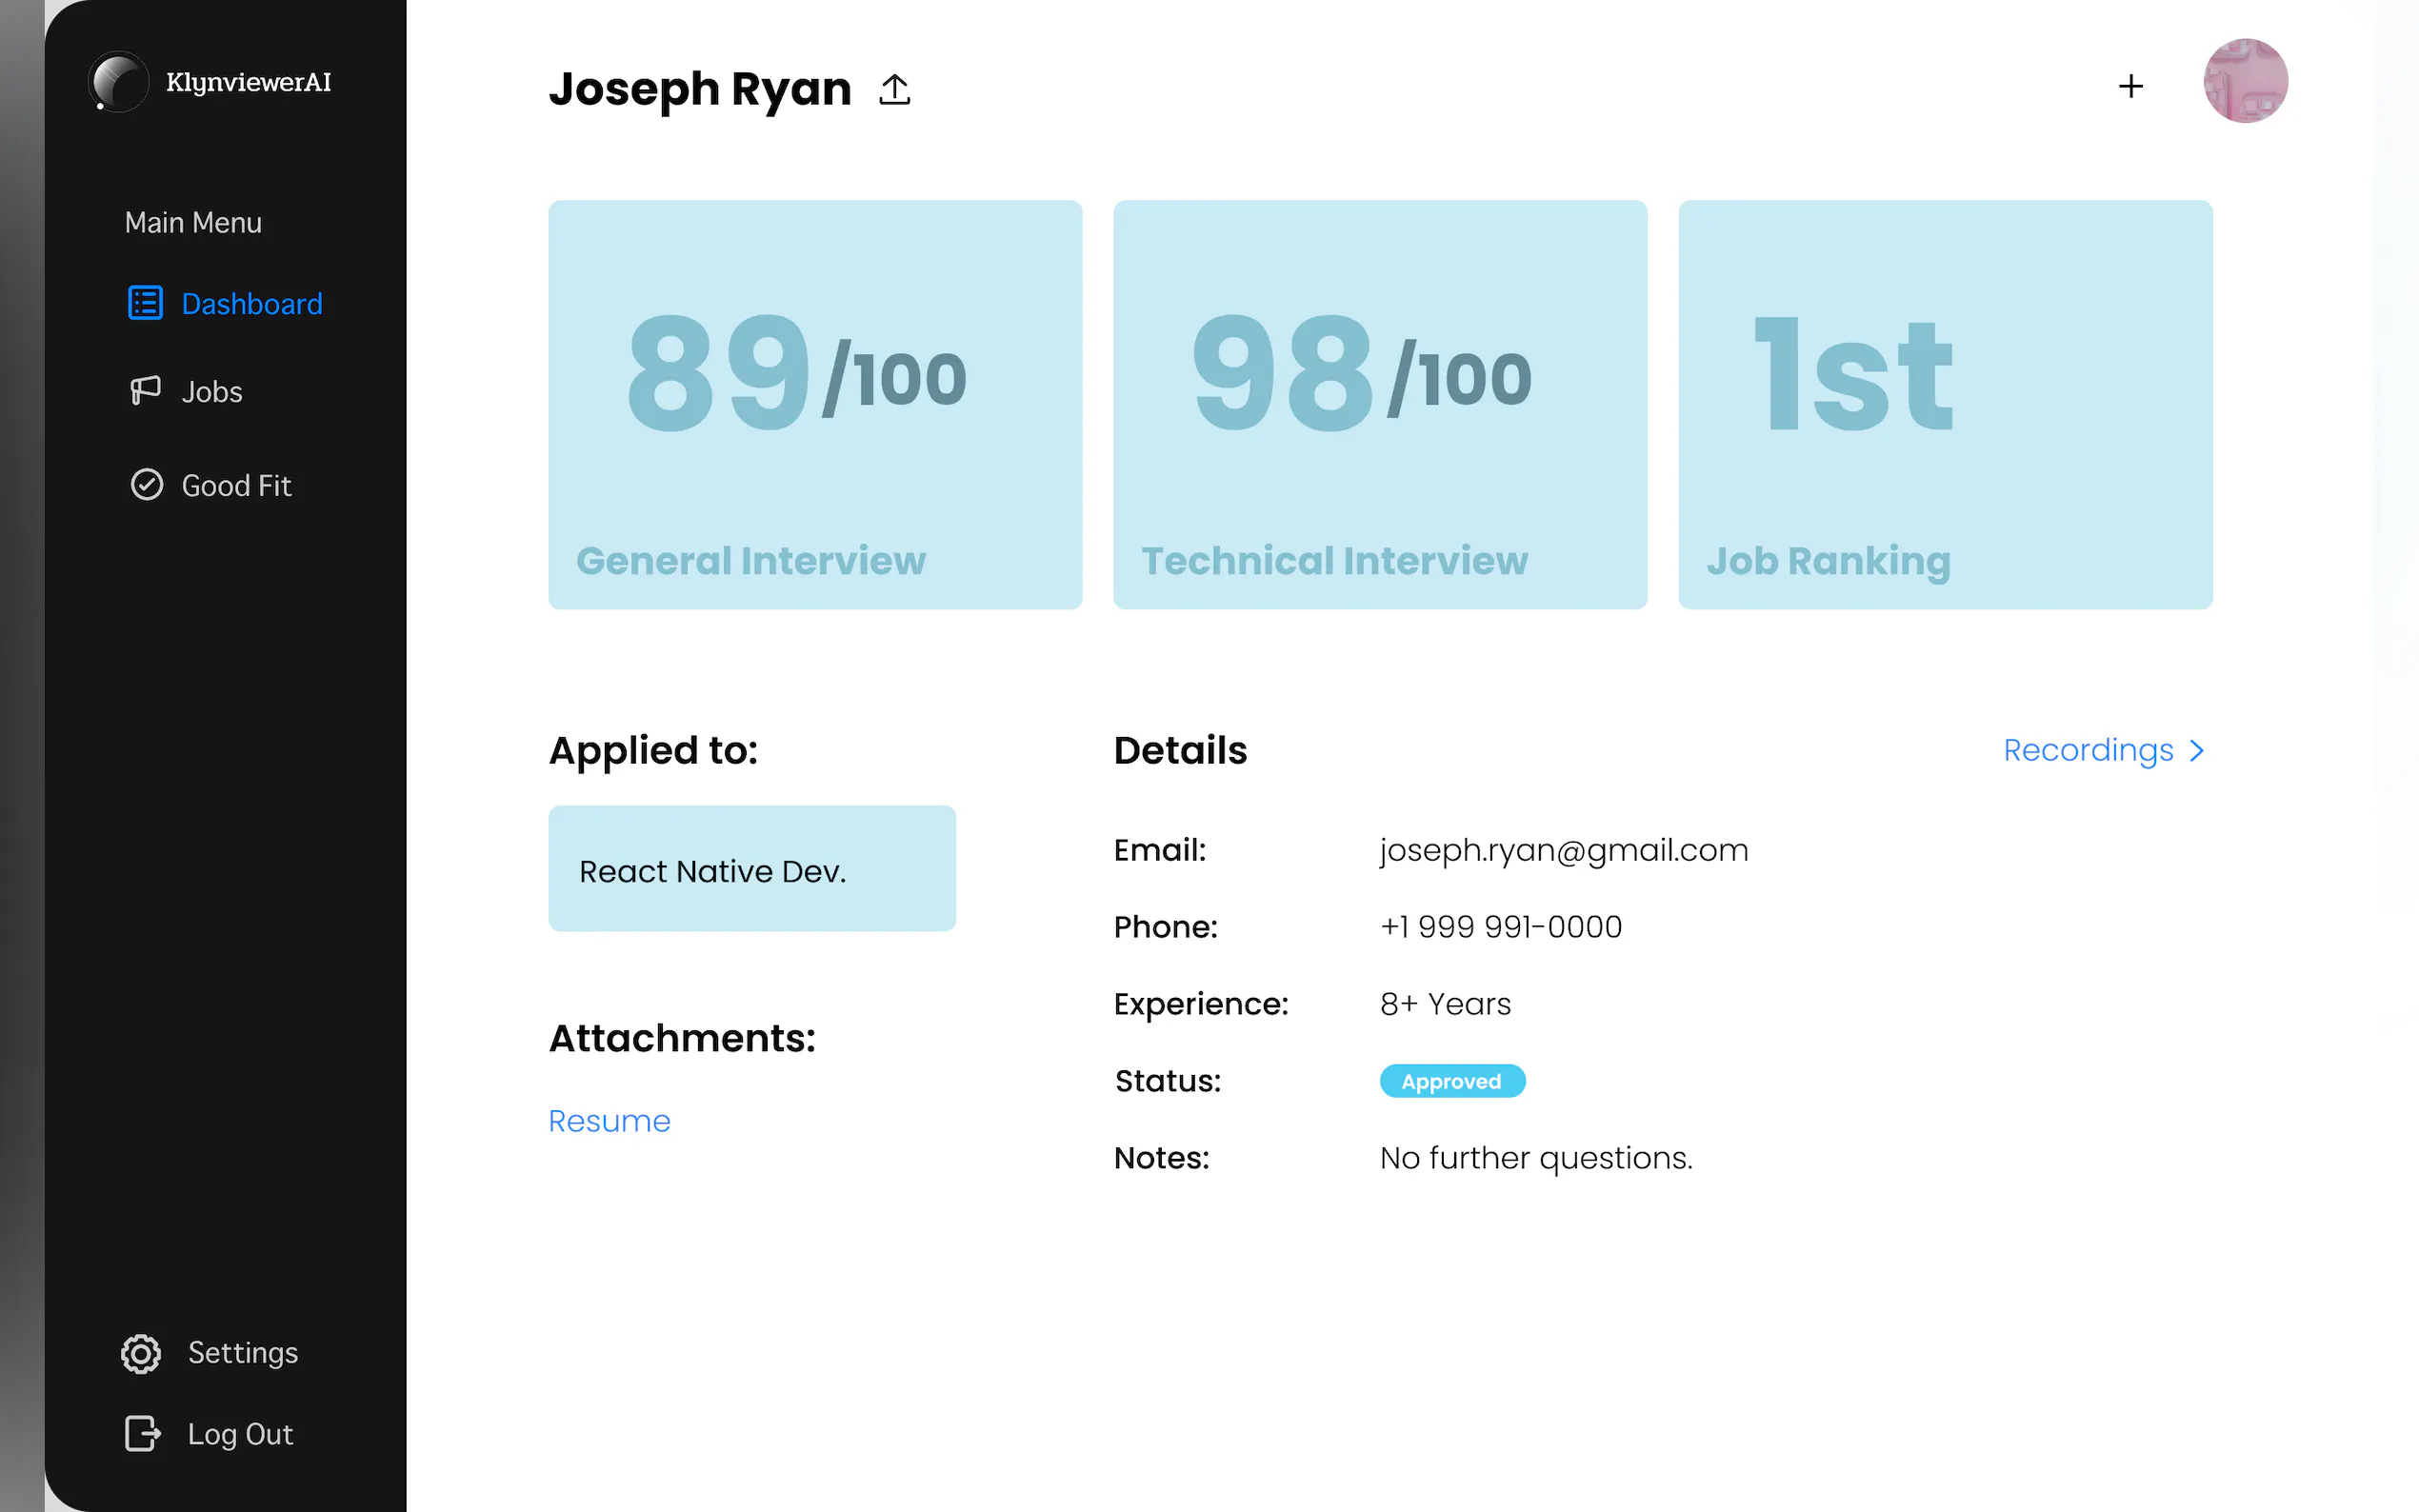Open Settings from the sidebar
The height and width of the screenshot is (1512, 2419).
[243, 1353]
